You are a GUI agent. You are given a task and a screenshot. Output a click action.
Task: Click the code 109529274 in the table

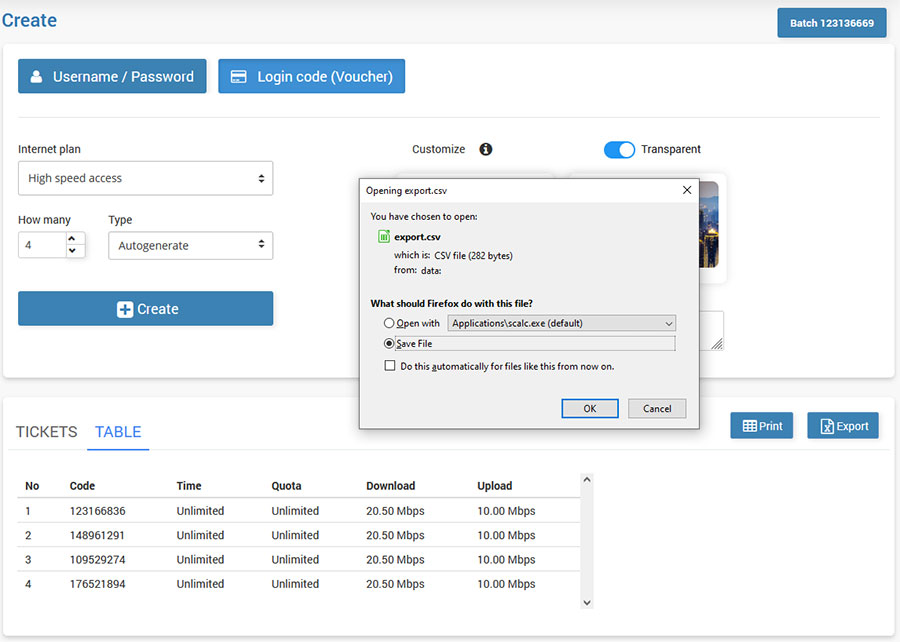[98, 559]
